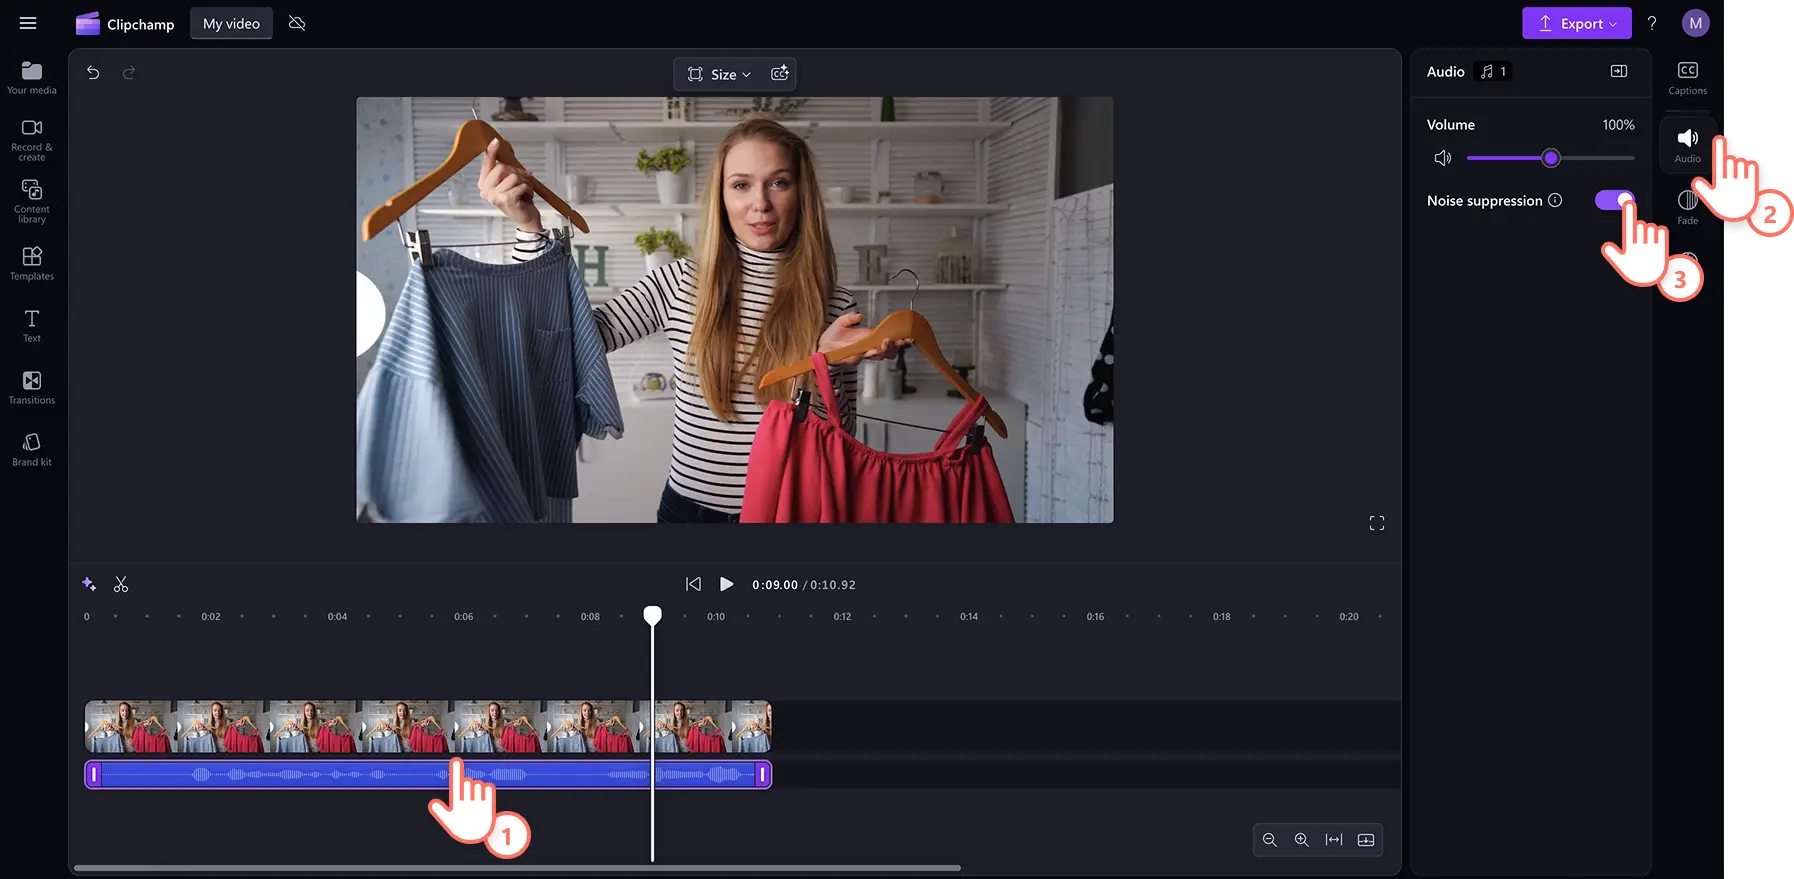Open the user profile avatar M
Viewport: 1794px width, 879px height.
[x=1695, y=23]
